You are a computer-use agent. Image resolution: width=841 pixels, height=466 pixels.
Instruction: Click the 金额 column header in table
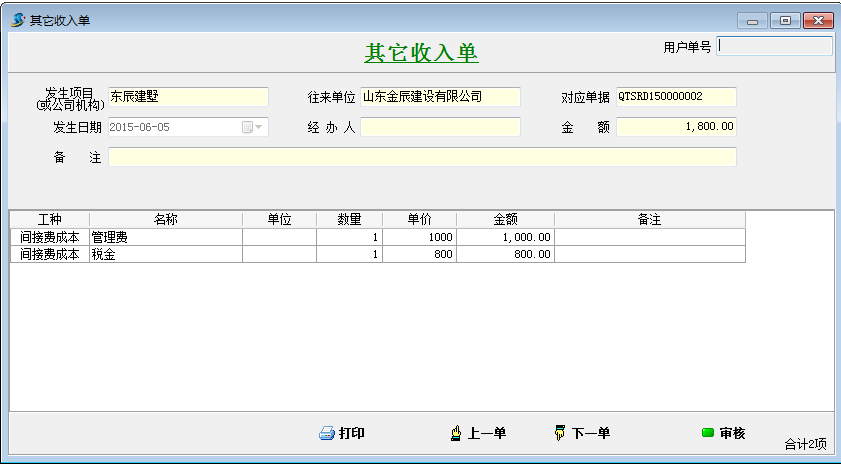505,220
